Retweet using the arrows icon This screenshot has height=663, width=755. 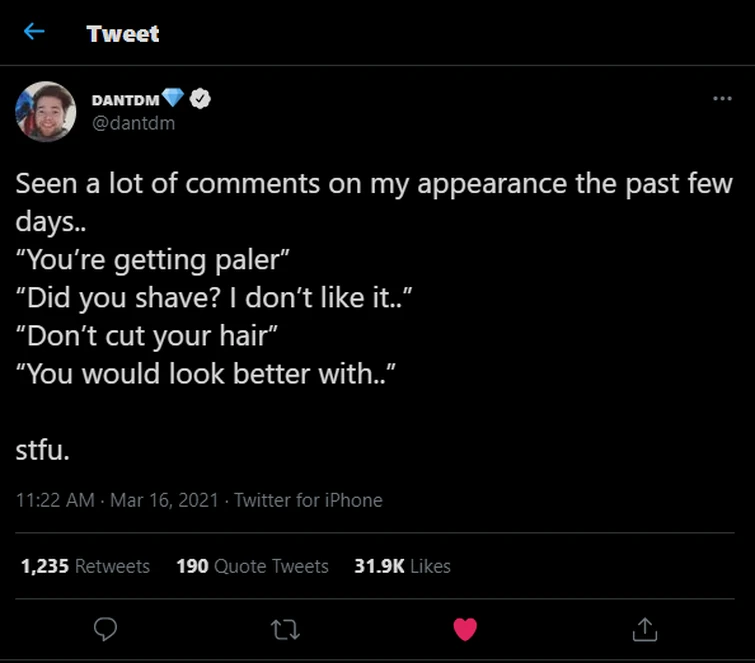[x=285, y=628]
